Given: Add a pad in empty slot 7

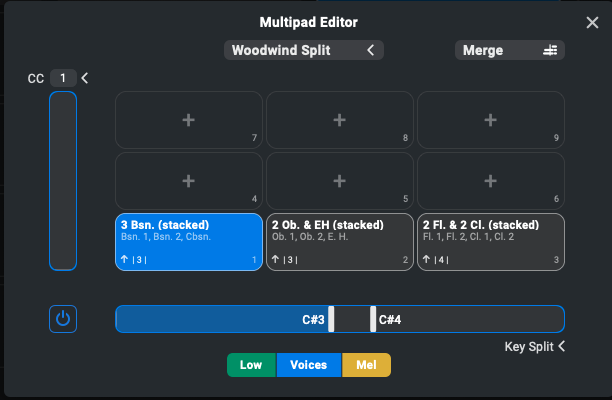Looking at the screenshot, I should pyautogui.click(x=189, y=120).
